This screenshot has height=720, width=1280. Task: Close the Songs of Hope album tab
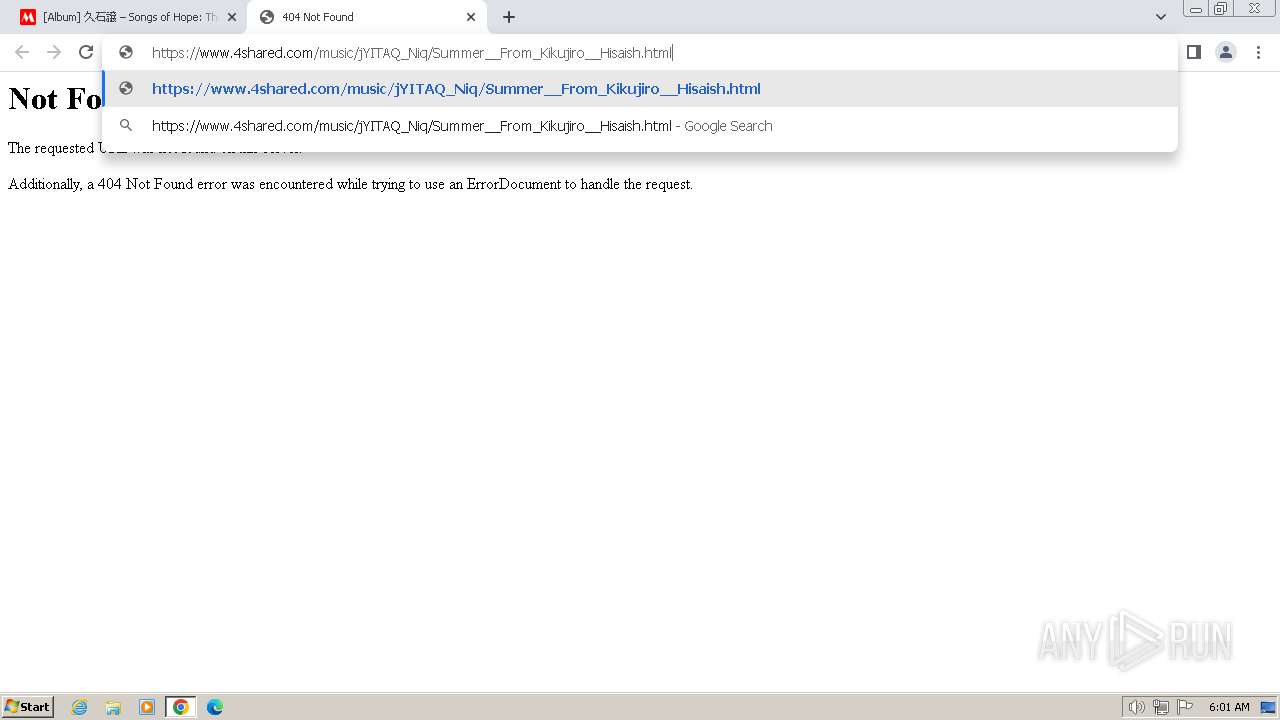point(232,17)
